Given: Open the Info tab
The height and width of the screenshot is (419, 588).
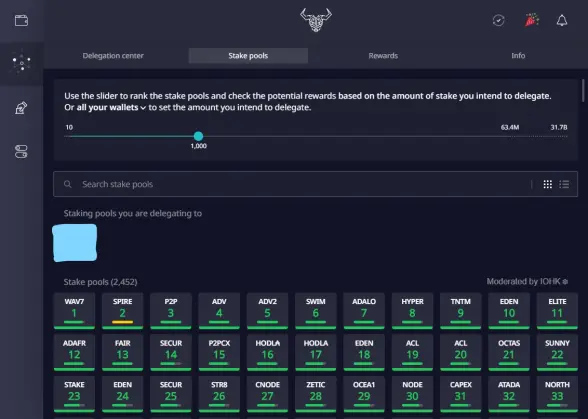Looking at the screenshot, I should tap(518, 56).
